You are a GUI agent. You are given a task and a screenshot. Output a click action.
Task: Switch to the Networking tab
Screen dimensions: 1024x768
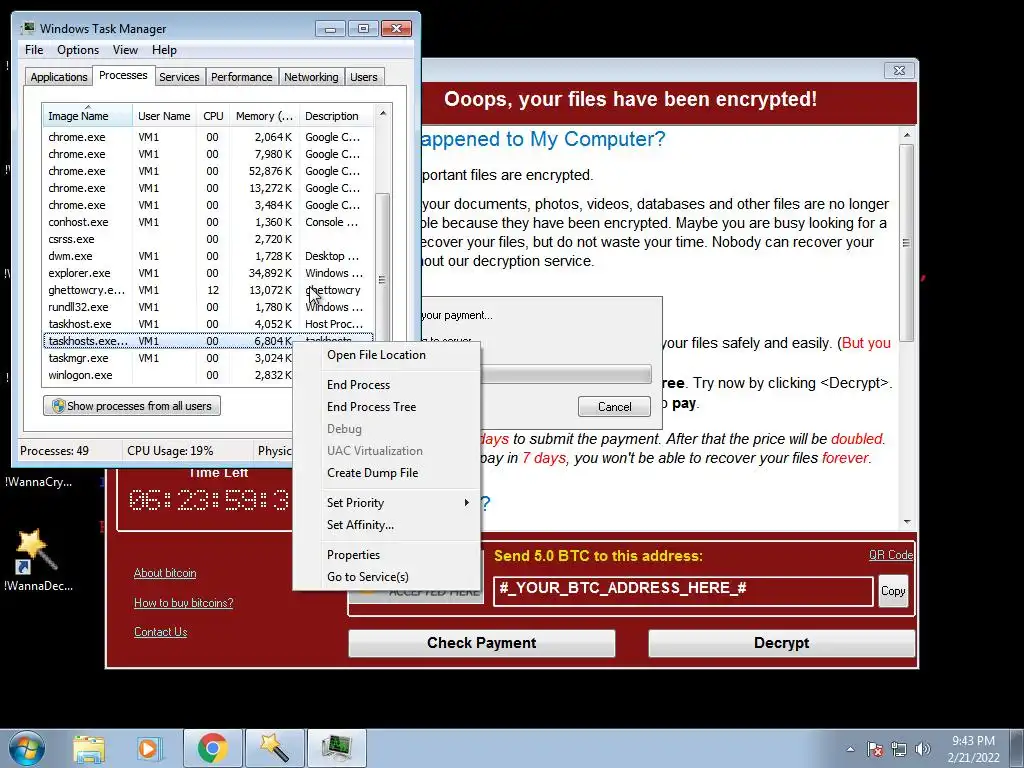[x=311, y=76]
